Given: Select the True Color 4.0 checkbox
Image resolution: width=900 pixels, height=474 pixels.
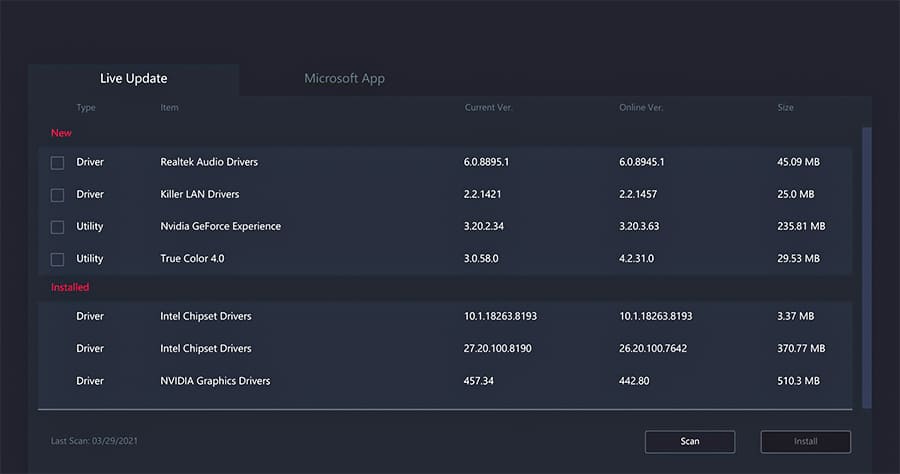Looking at the screenshot, I should [x=57, y=259].
